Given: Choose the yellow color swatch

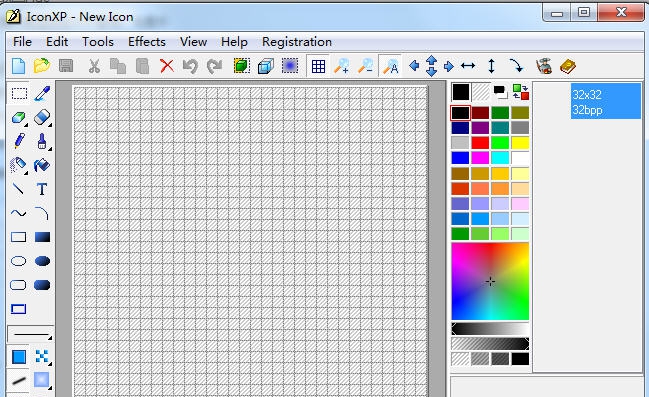Looking at the screenshot, I should tap(520, 143).
